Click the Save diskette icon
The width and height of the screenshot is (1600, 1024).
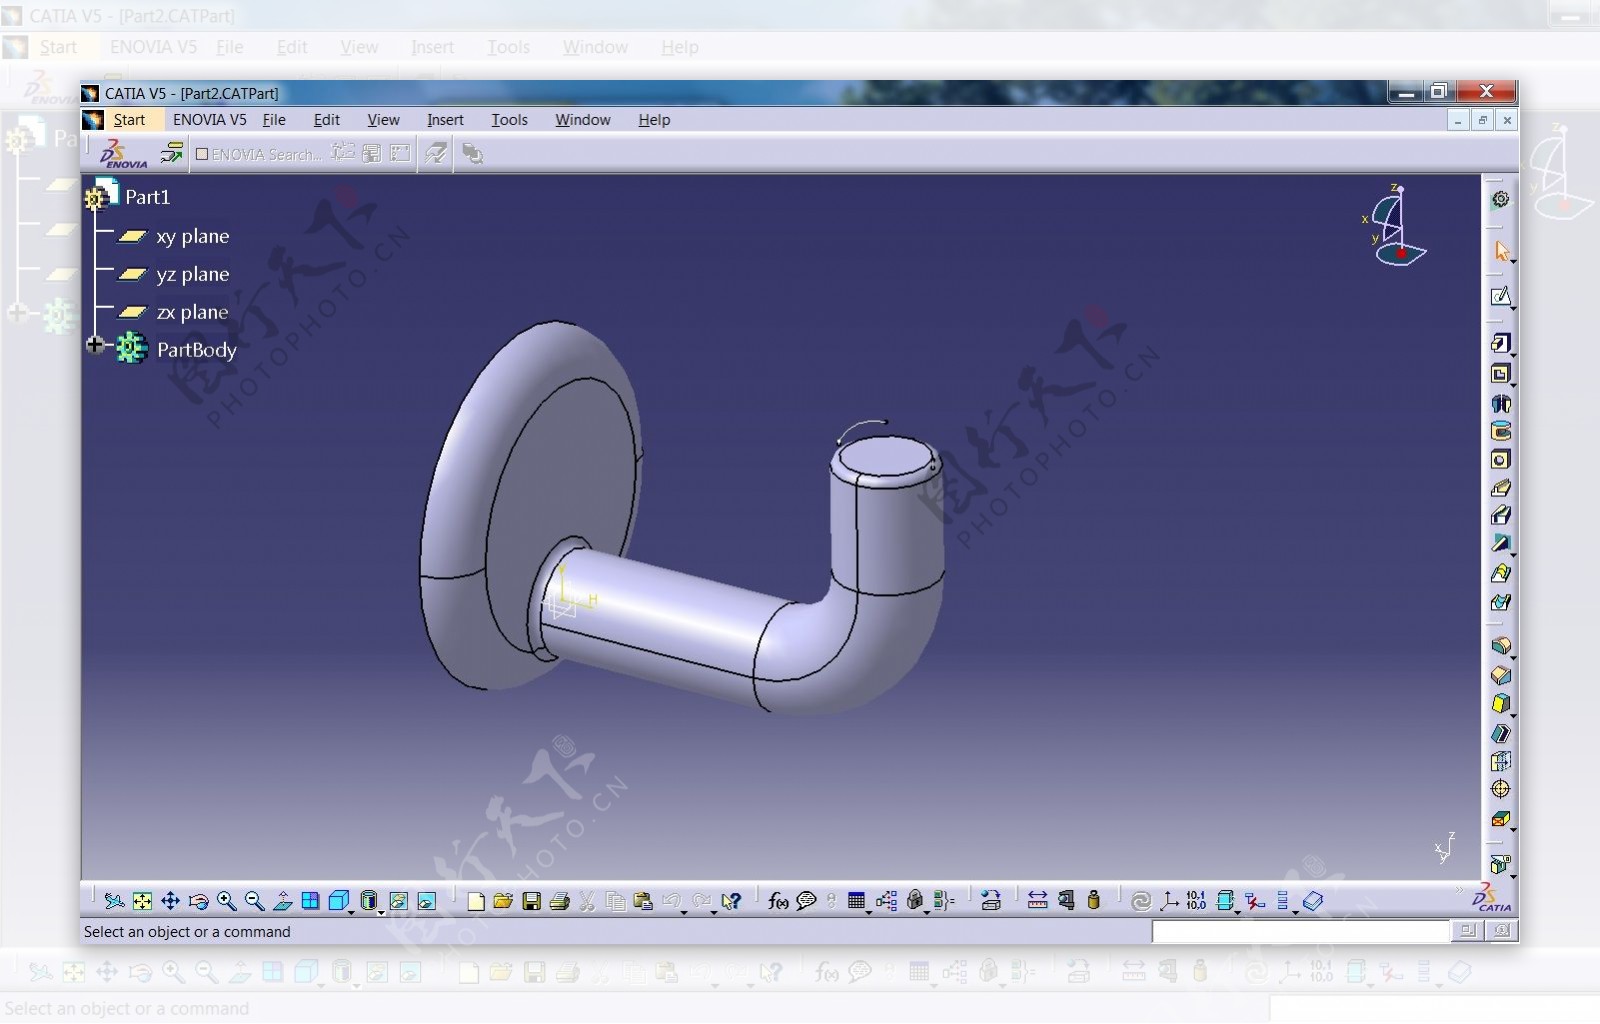click(x=532, y=901)
